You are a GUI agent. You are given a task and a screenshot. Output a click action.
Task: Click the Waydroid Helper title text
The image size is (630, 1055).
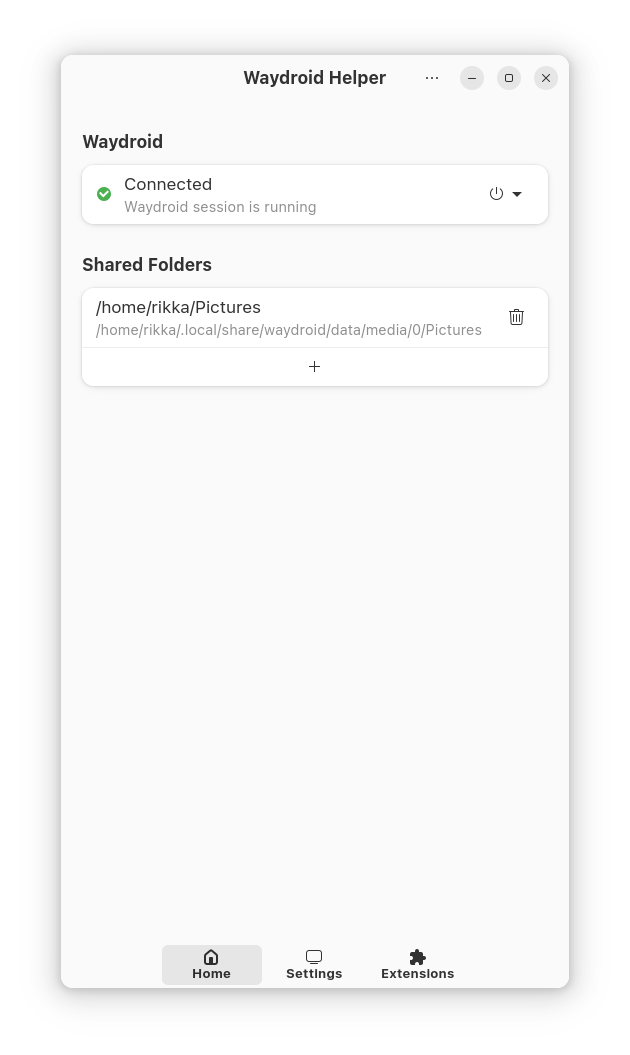coord(314,78)
